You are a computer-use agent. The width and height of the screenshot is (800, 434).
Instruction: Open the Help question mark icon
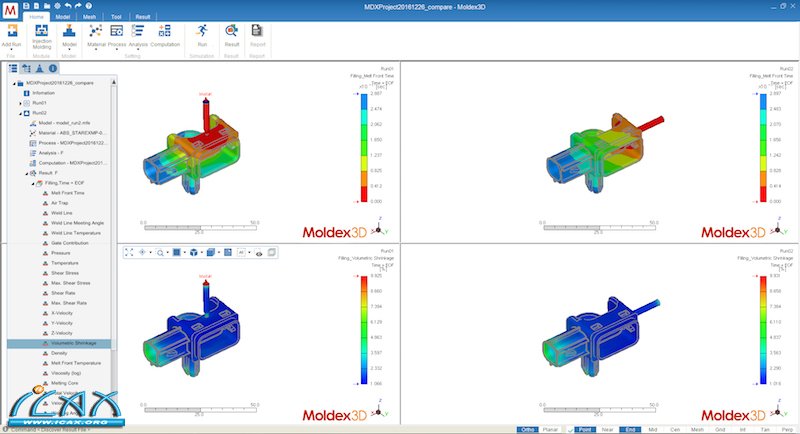(88, 6)
